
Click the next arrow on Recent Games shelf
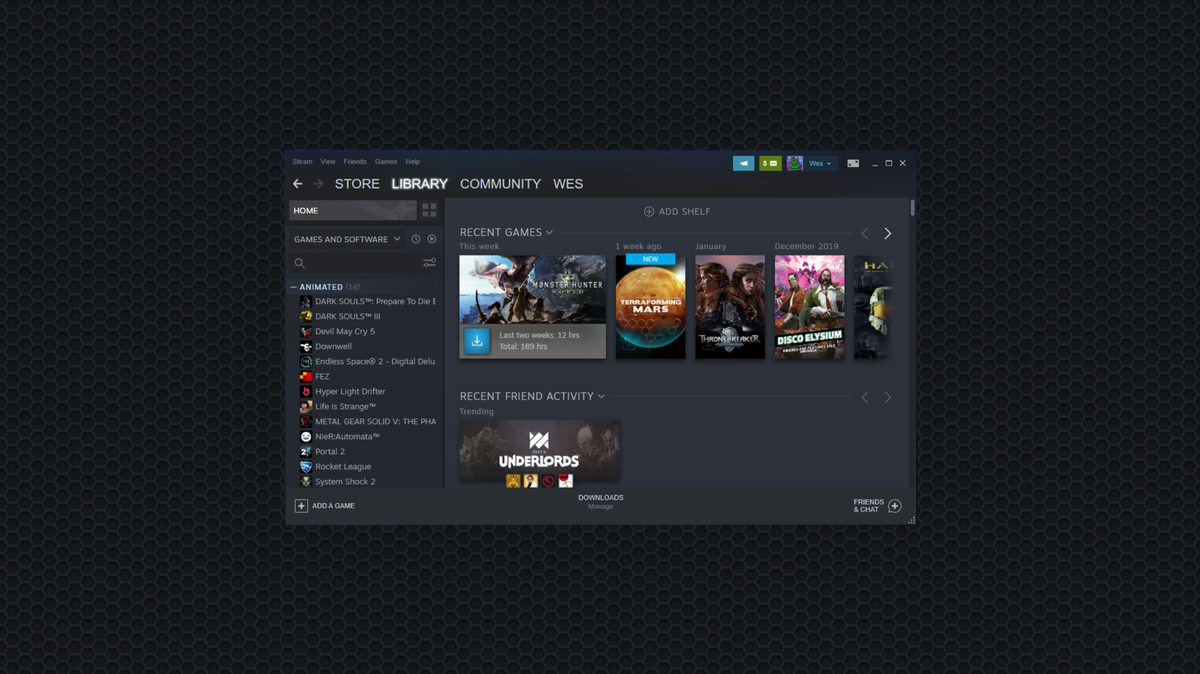[x=887, y=232]
